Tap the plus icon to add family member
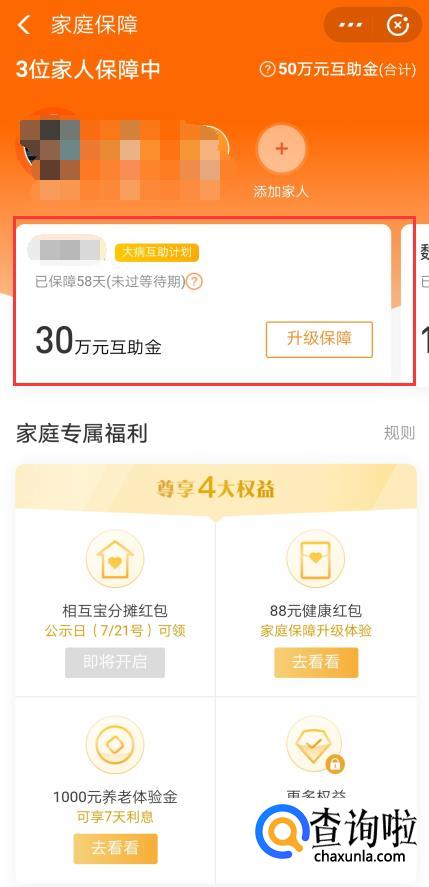Image resolution: width=429 pixels, height=887 pixels. click(x=281, y=149)
